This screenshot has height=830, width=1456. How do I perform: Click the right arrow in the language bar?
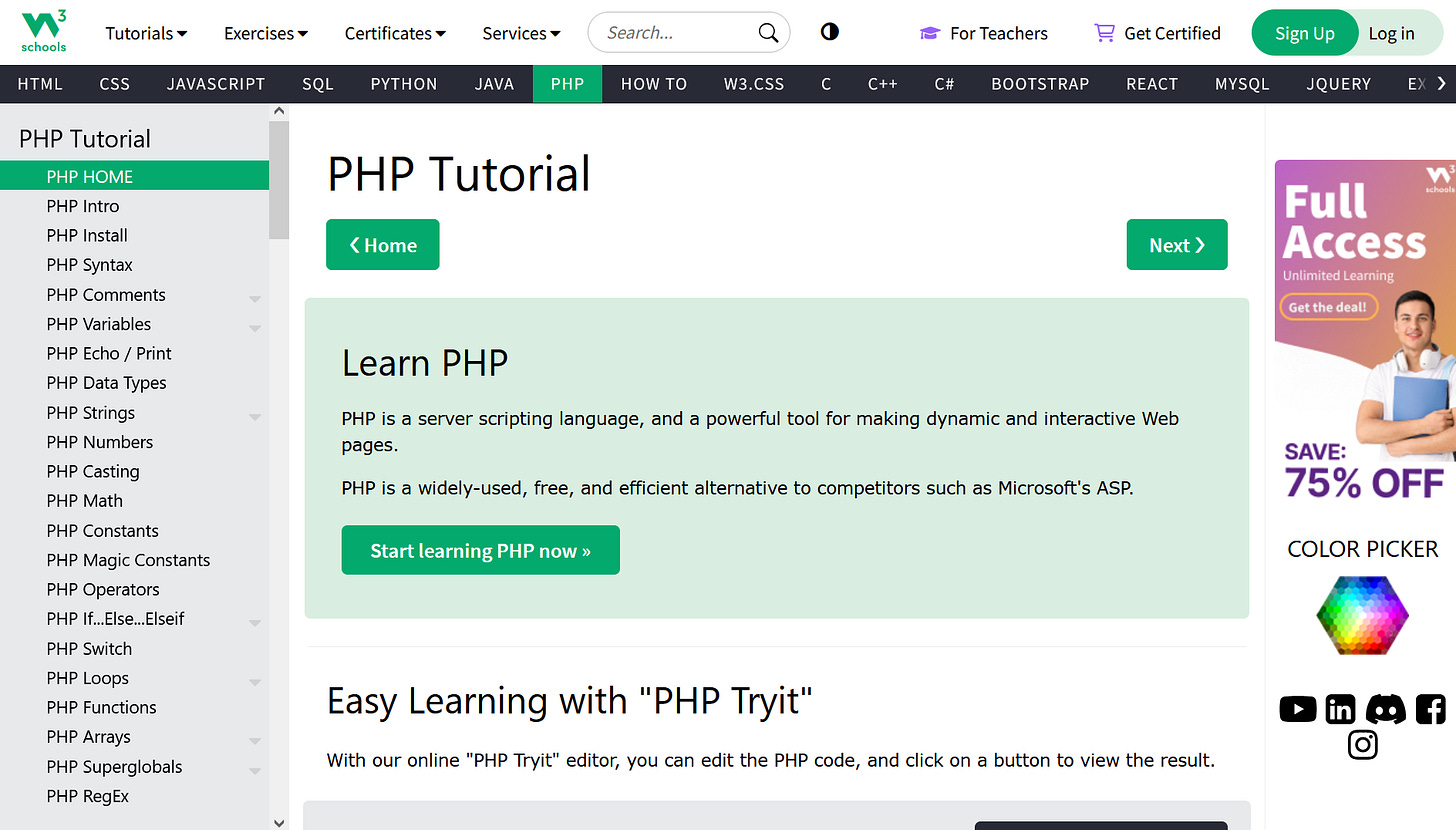(x=1441, y=84)
